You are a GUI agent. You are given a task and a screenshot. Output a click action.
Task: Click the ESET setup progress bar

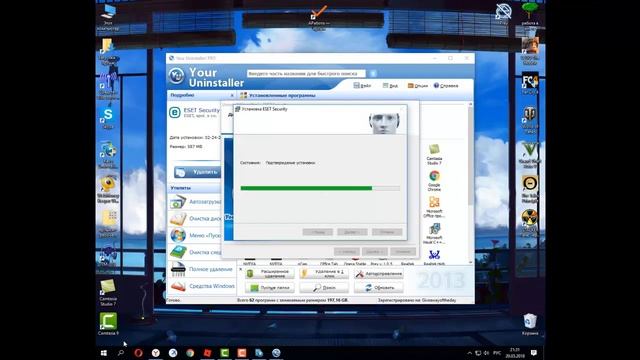320,188
